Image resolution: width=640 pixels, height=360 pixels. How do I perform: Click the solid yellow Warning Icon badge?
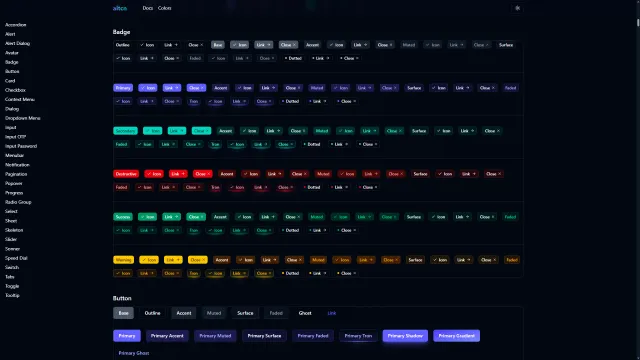click(149, 260)
